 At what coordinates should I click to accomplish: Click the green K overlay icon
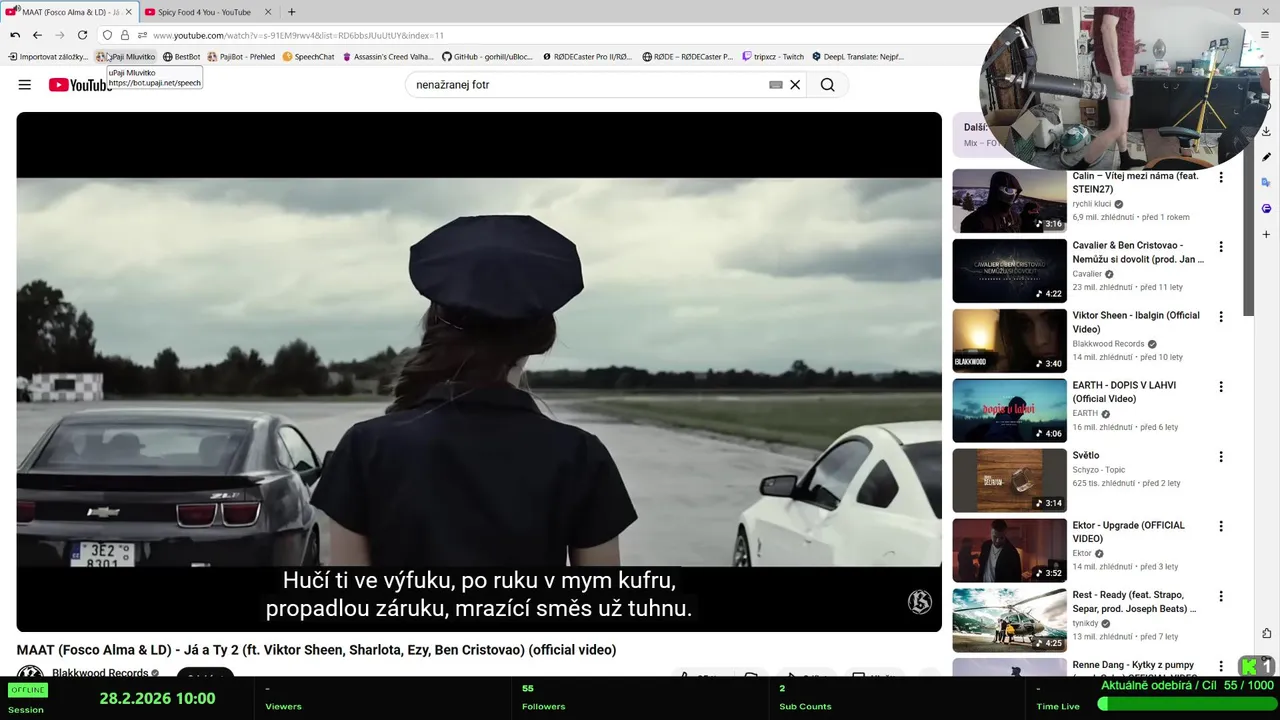pyautogui.click(x=1249, y=666)
